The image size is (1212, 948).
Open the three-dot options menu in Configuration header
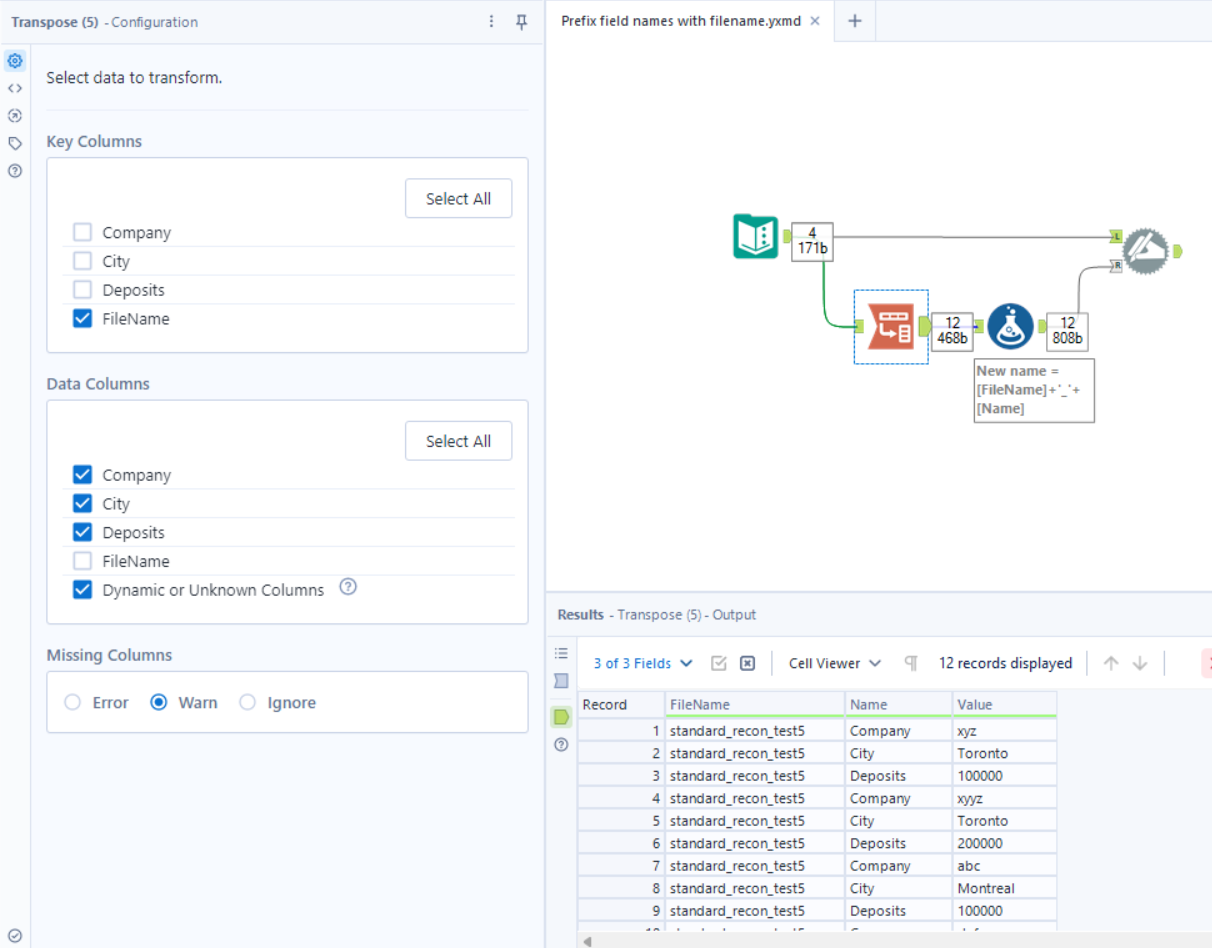[x=491, y=21]
